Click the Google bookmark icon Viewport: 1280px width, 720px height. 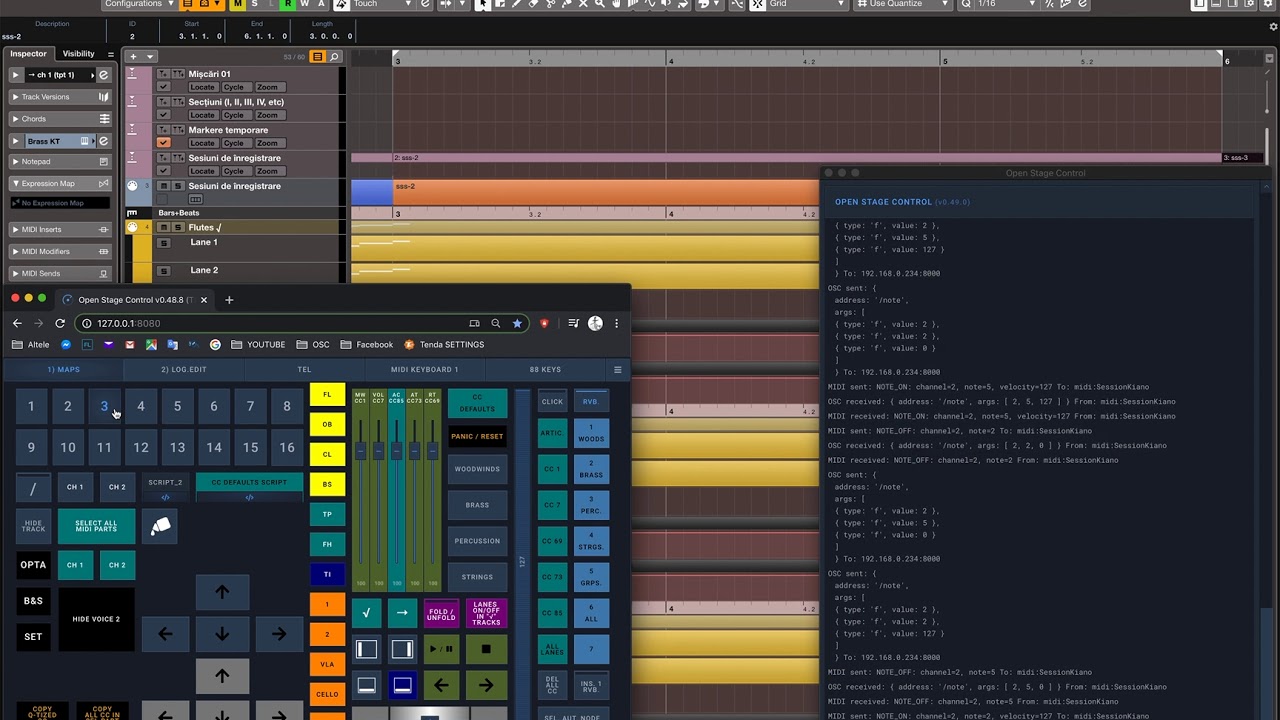215,345
